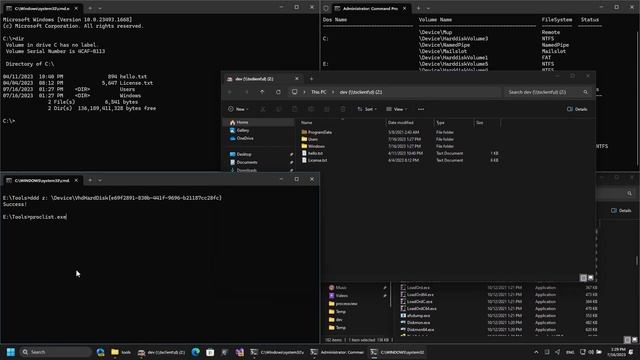
Task: Click the Up arrow in the dev Explorer window
Action: tap(262, 92)
